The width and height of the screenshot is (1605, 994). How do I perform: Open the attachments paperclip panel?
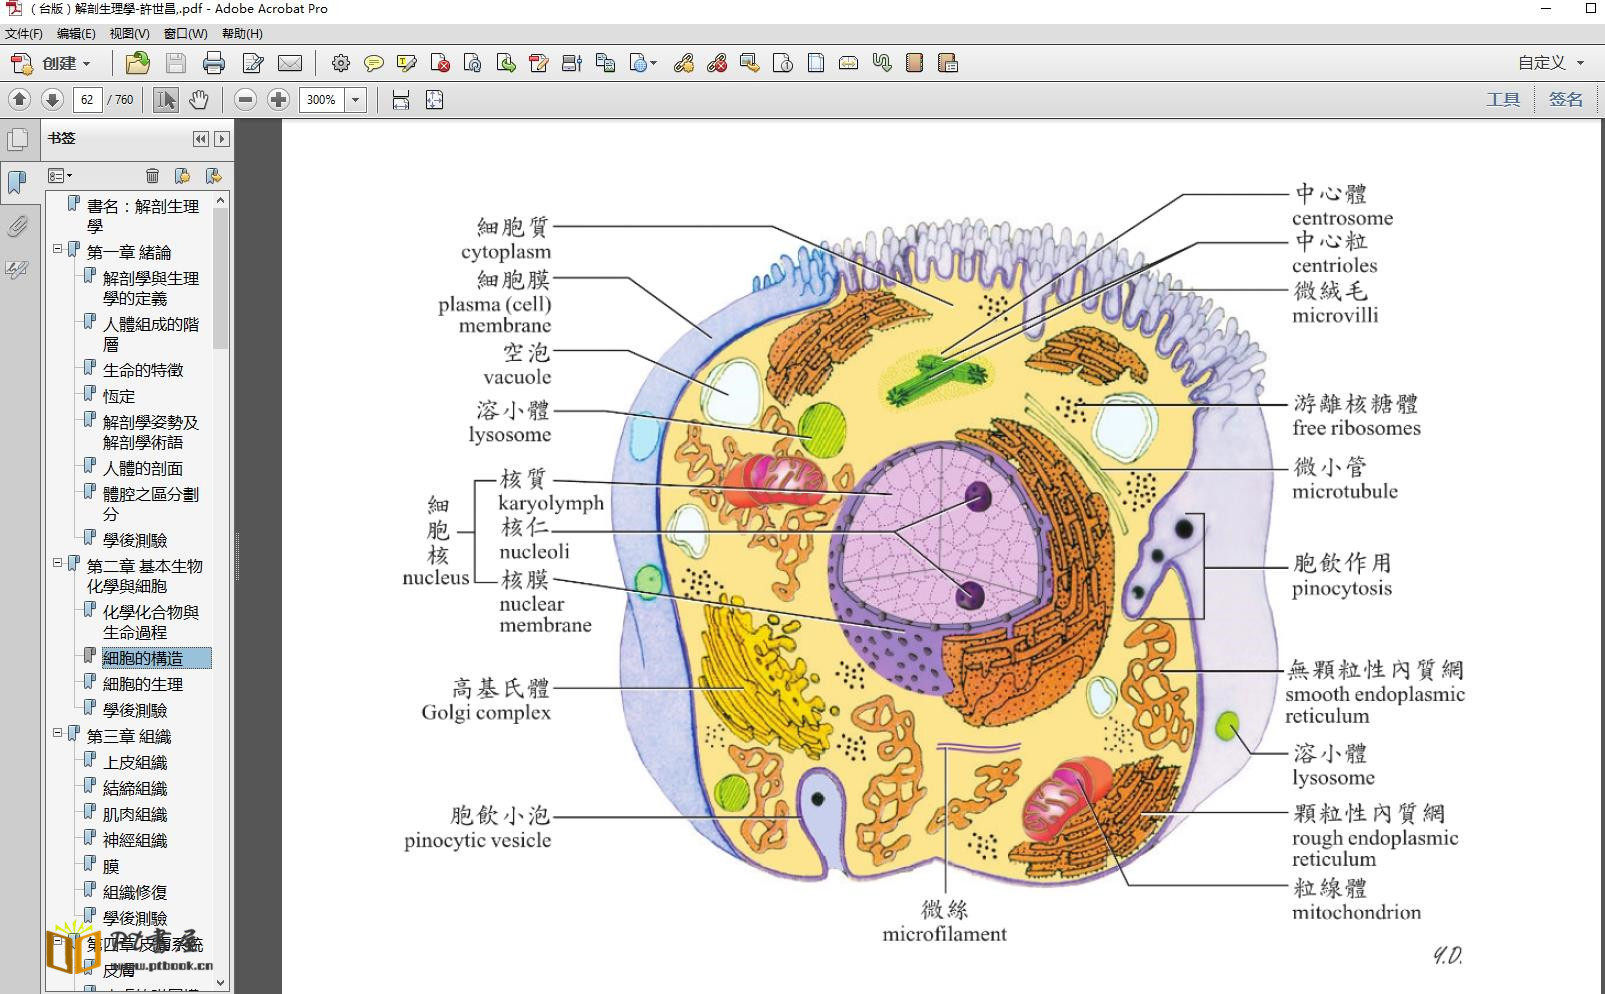[x=18, y=226]
